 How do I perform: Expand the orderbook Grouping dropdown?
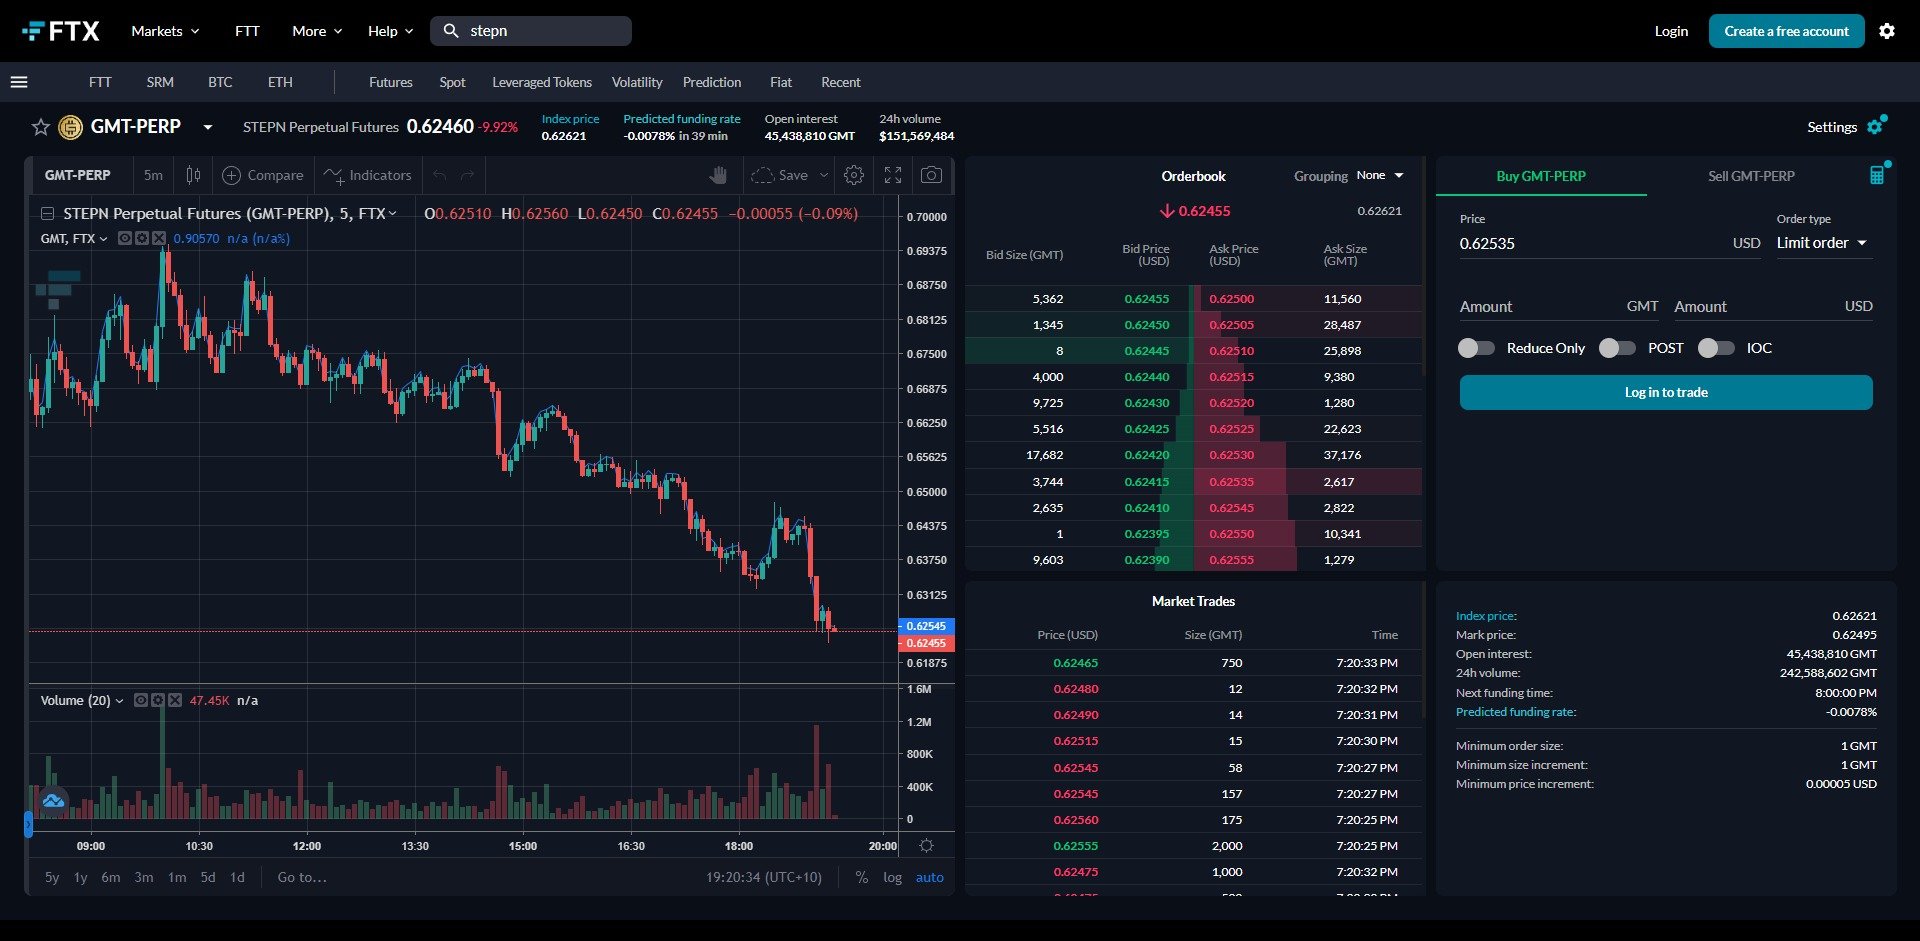[1379, 175]
